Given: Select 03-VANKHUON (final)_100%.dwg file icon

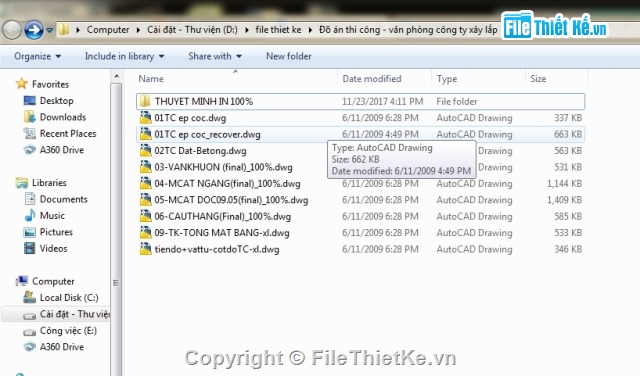Looking at the screenshot, I should (x=145, y=167).
